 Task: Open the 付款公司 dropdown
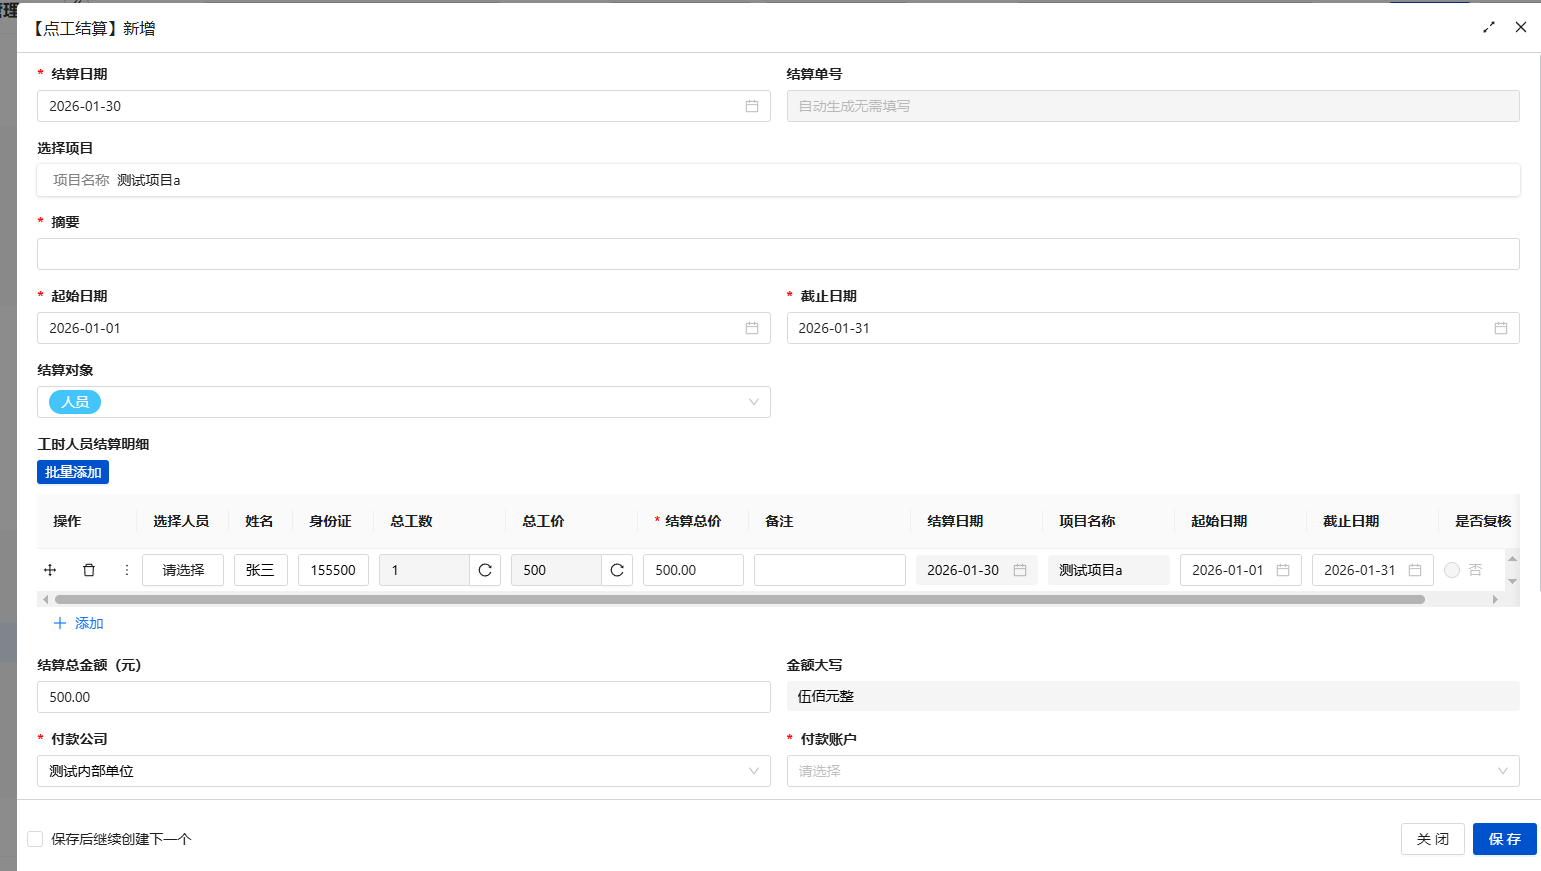pos(753,771)
